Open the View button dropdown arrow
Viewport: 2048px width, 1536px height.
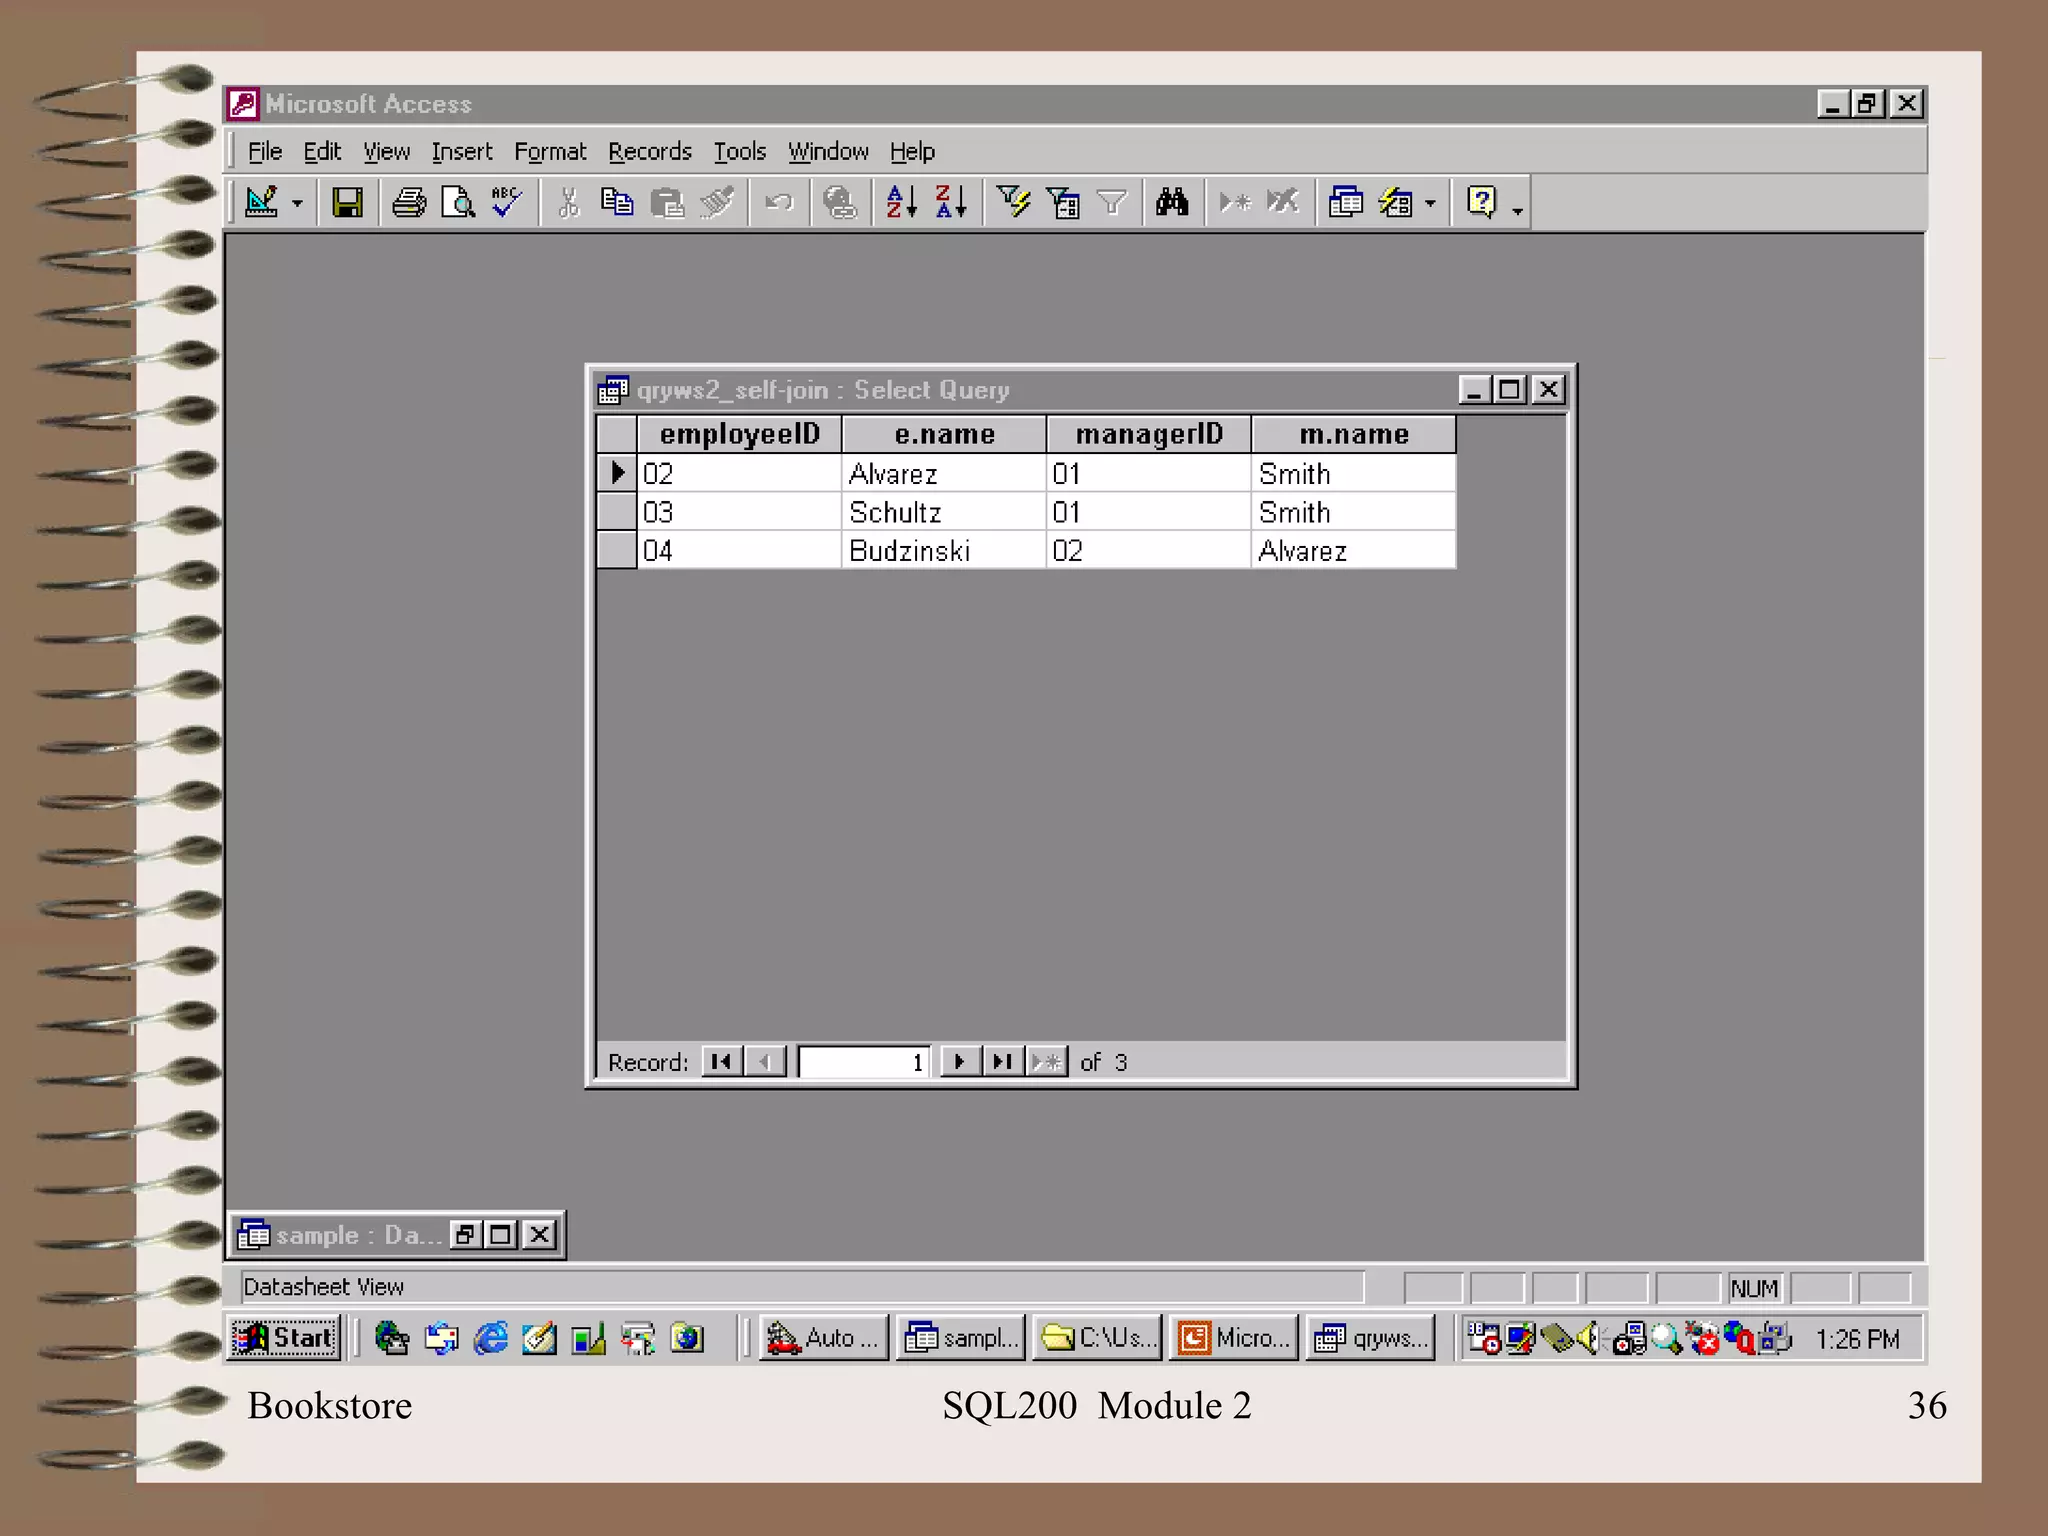coord(297,204)
